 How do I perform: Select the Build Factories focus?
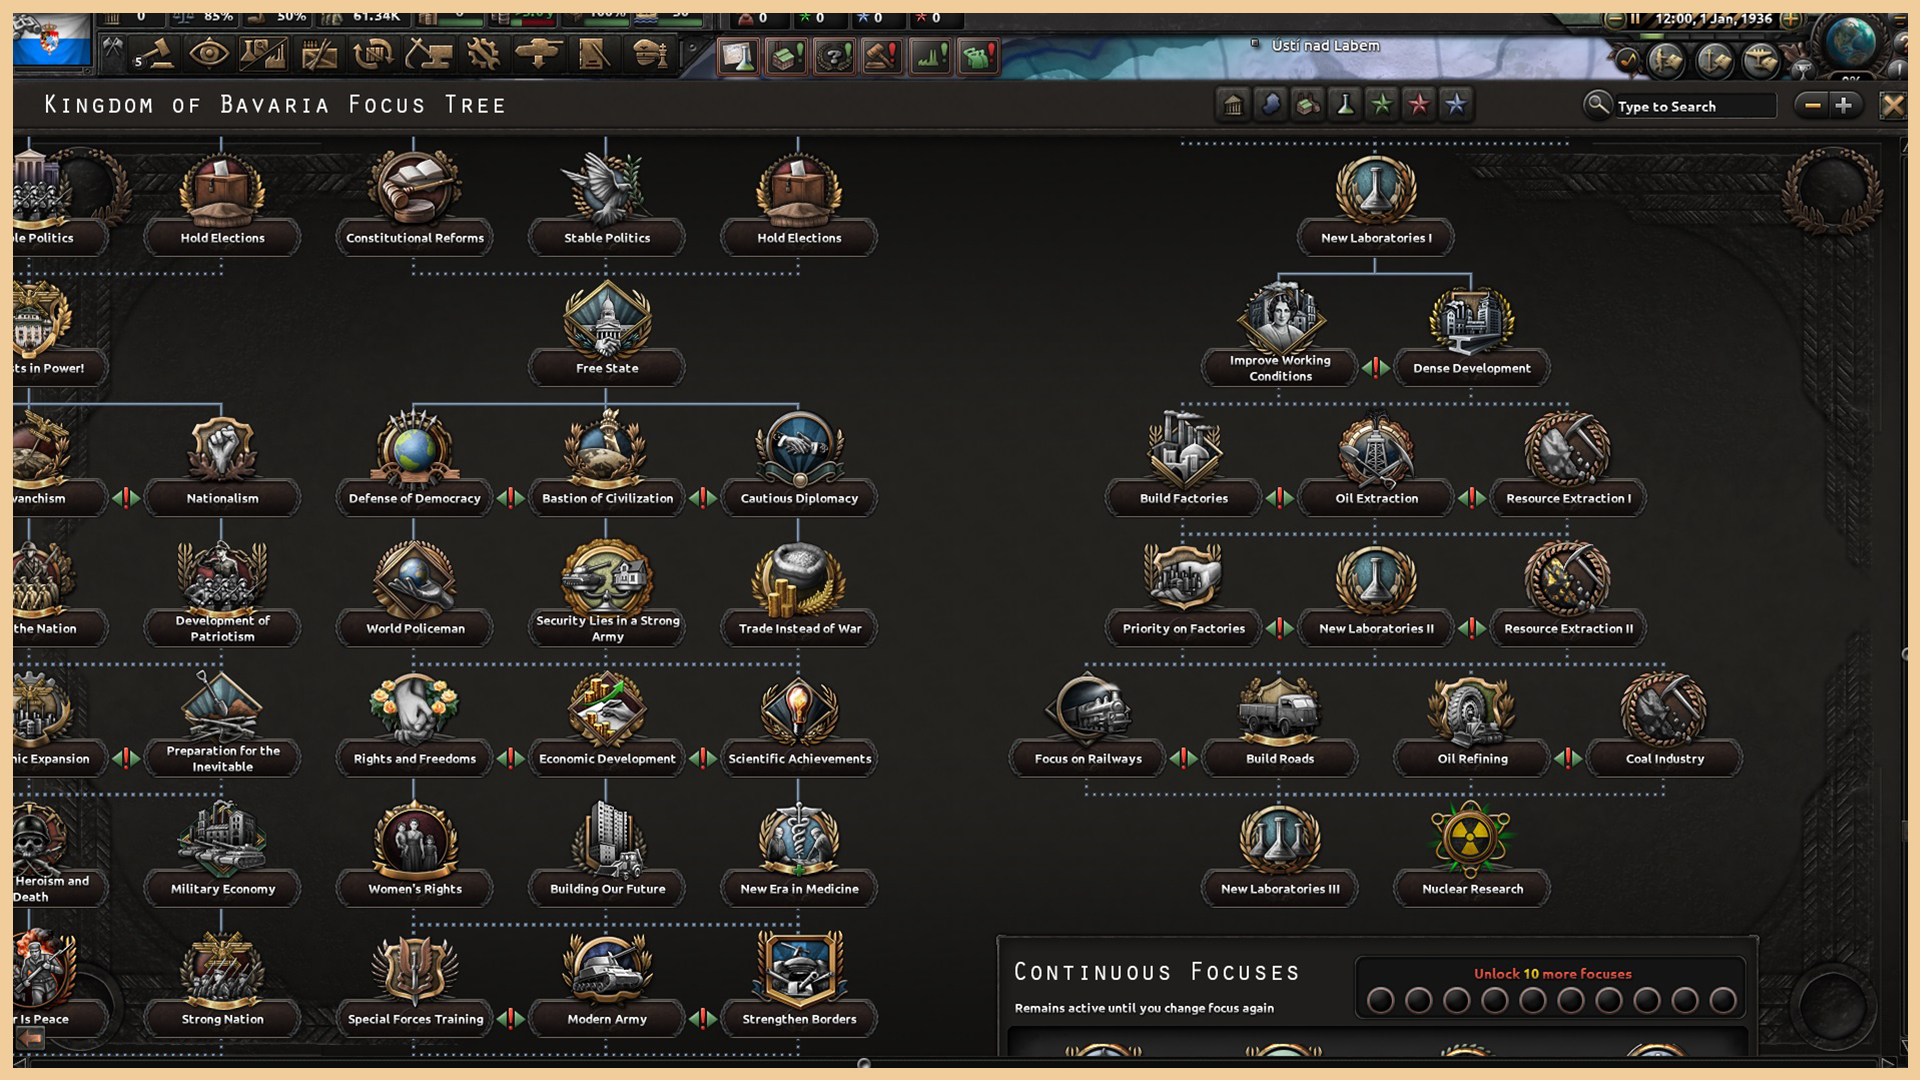(1184, 465)
